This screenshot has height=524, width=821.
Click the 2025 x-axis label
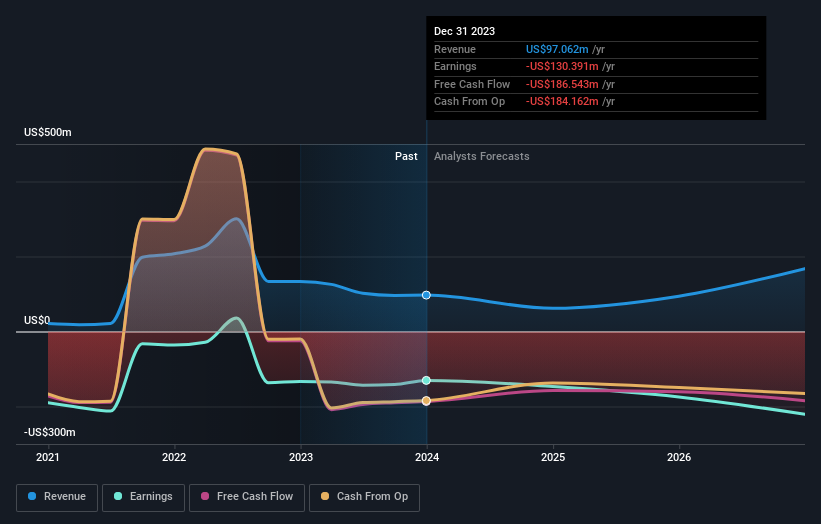pos(553,457)
